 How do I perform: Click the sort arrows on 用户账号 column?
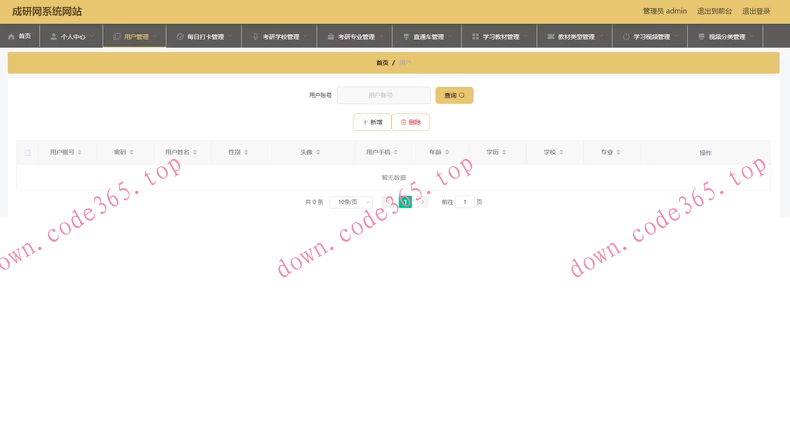click(x=80, y=152)
